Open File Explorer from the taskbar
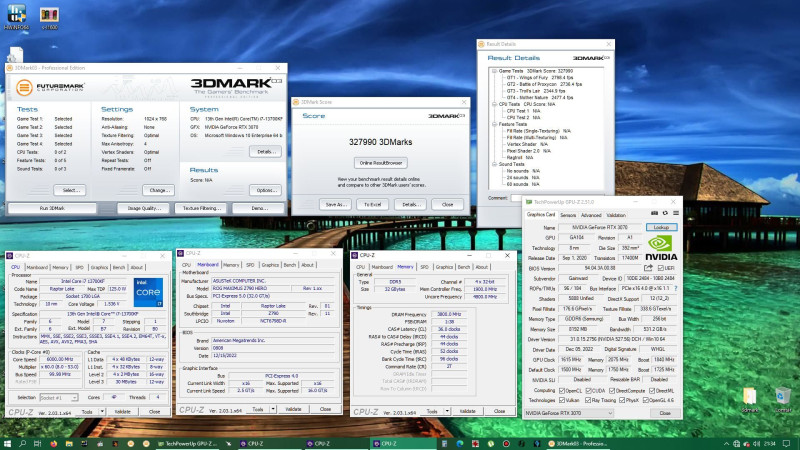 point(69,444)
